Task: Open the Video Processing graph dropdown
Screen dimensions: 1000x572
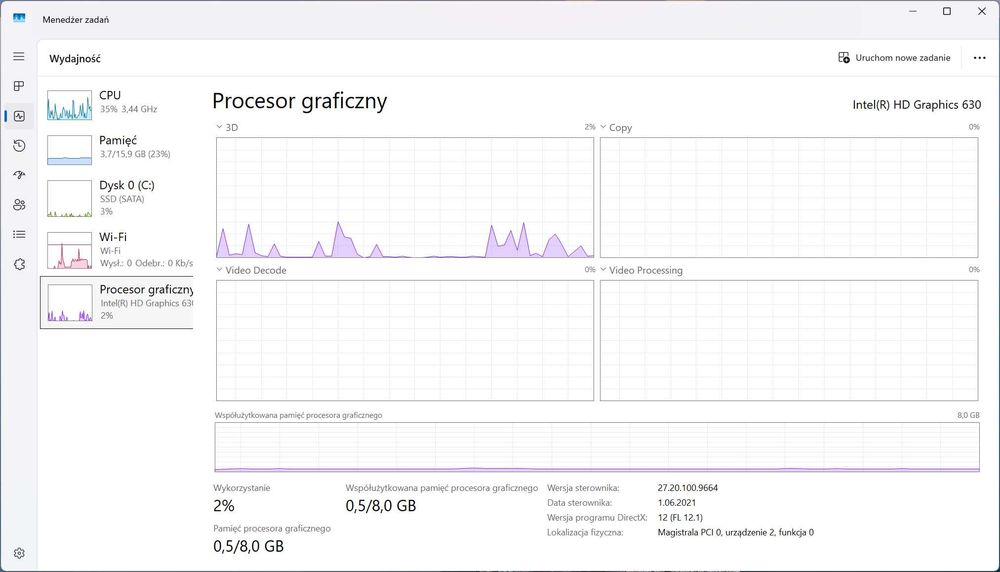Action: click(x=604, y=270)
